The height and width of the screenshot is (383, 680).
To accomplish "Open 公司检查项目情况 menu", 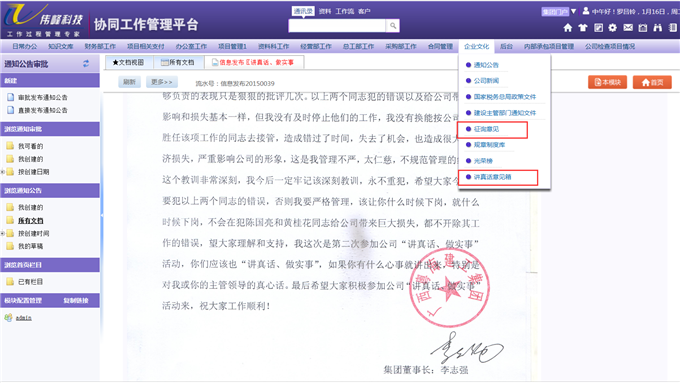I will tap(610, 46).
